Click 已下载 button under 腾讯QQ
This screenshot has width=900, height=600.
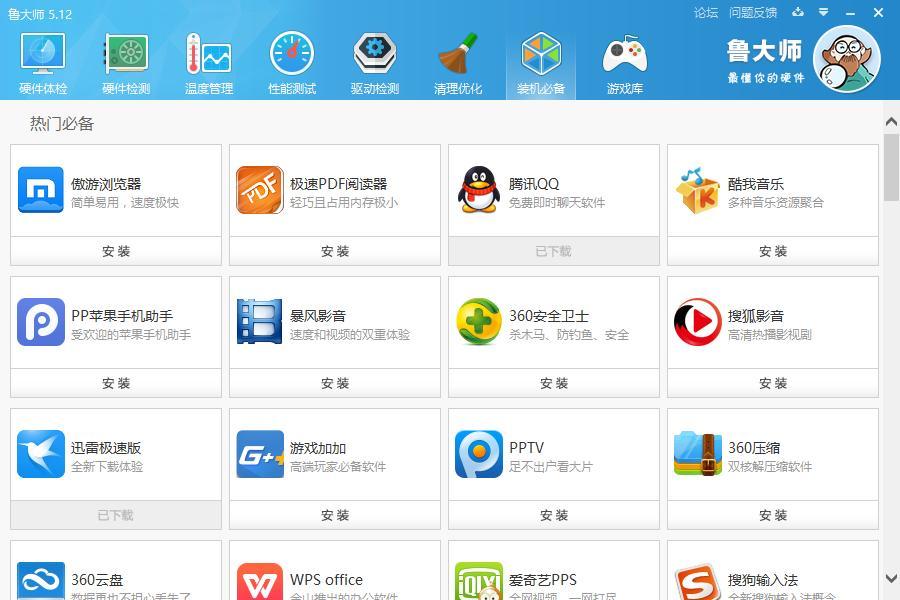(554, 251)
